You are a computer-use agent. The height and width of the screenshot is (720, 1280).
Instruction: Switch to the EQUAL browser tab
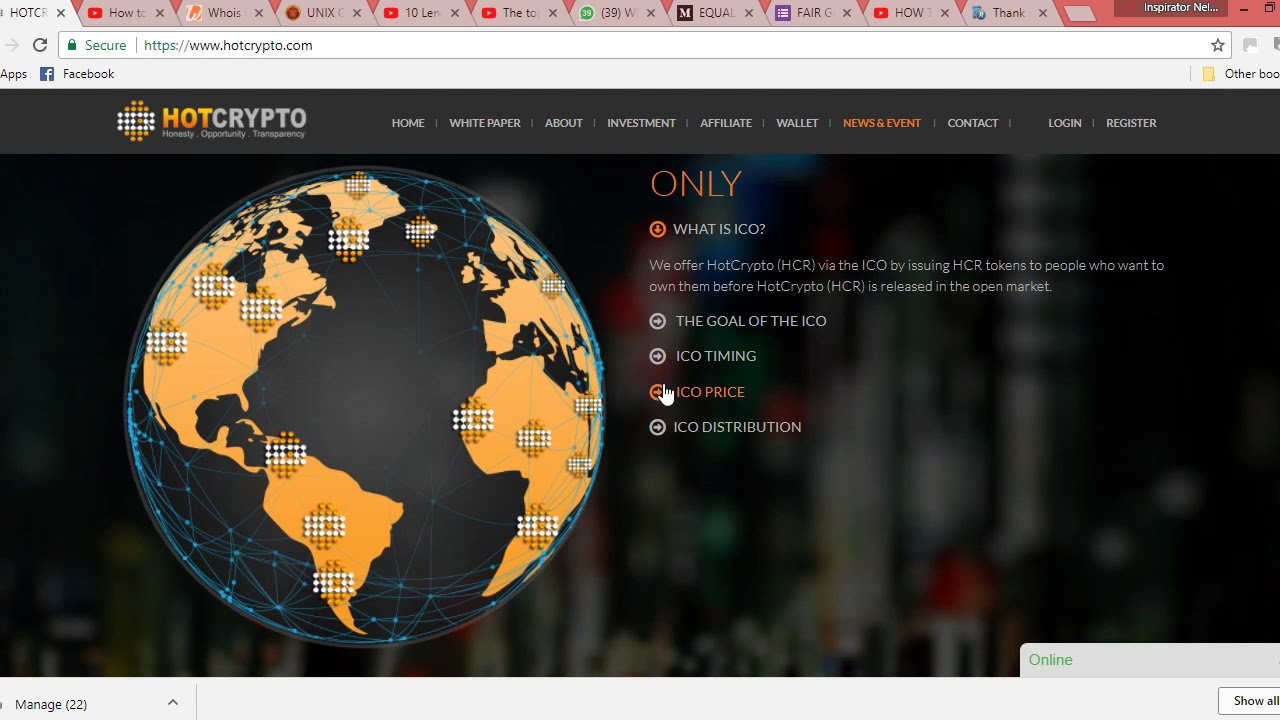(713, 13)
